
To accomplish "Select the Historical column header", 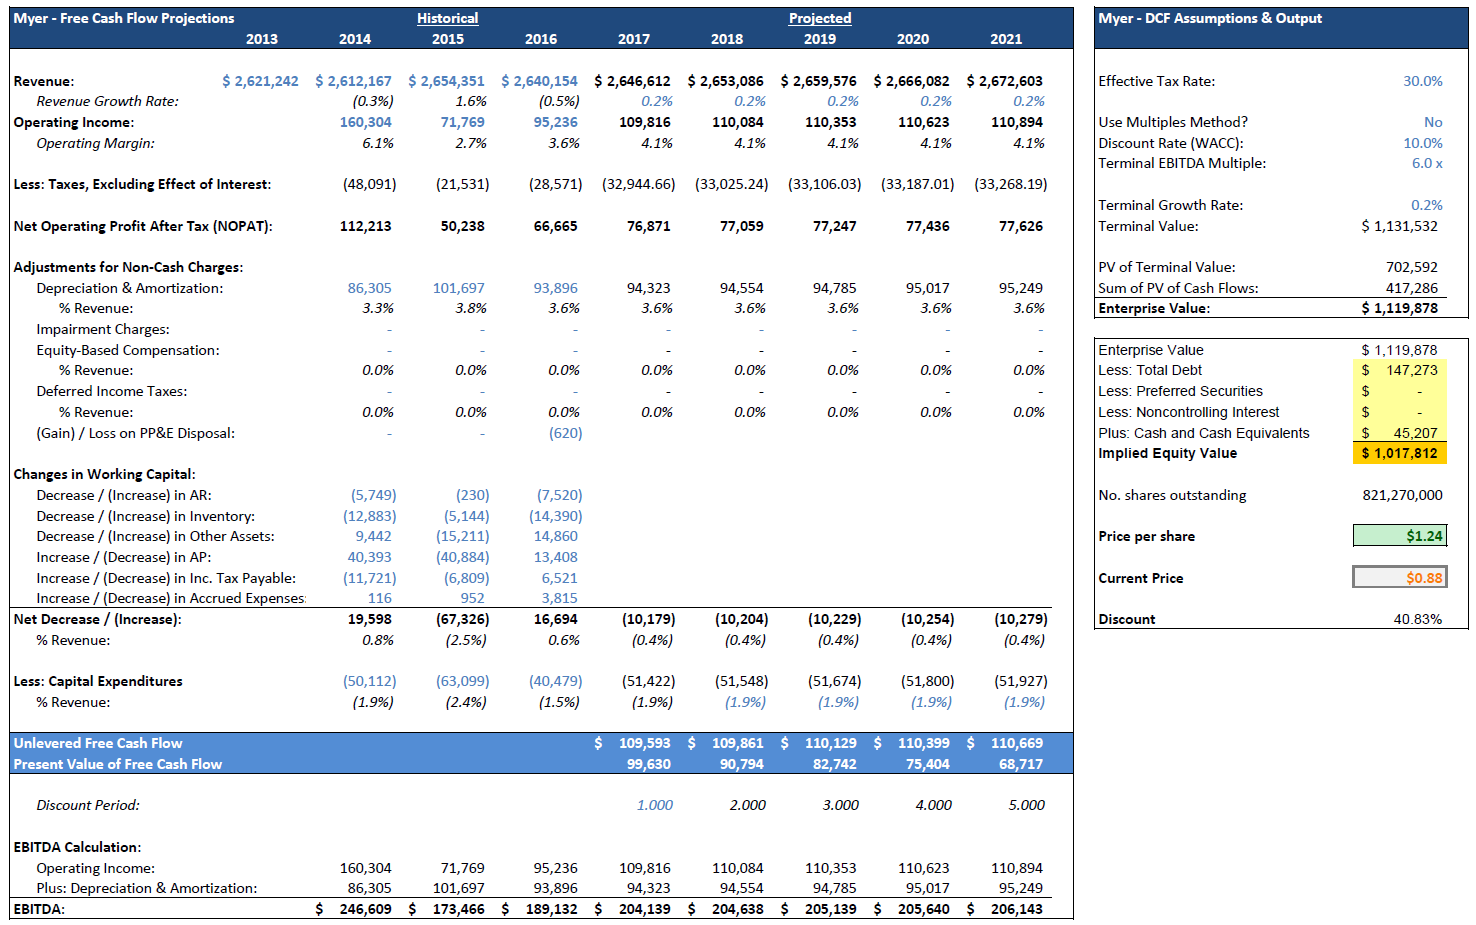I will tap(448, 18).
